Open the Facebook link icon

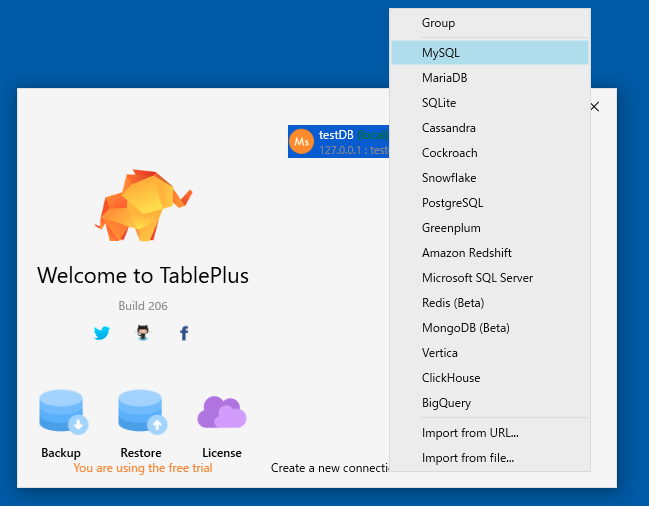tap(184, 333)
